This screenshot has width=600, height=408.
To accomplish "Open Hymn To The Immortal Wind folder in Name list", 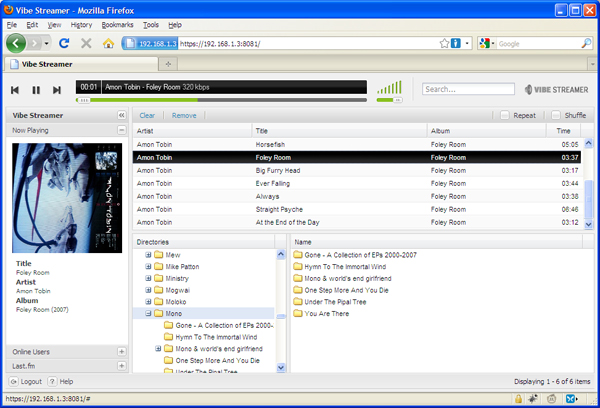I will [x=340, y=267].
